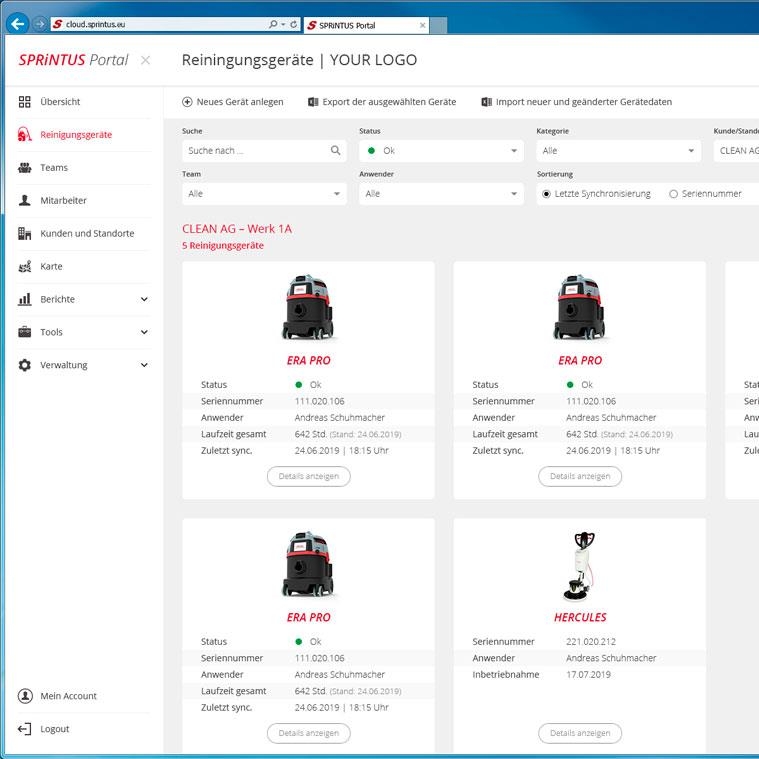
Task: Close the sidebar with the X icon
Action: click(145, 60)
